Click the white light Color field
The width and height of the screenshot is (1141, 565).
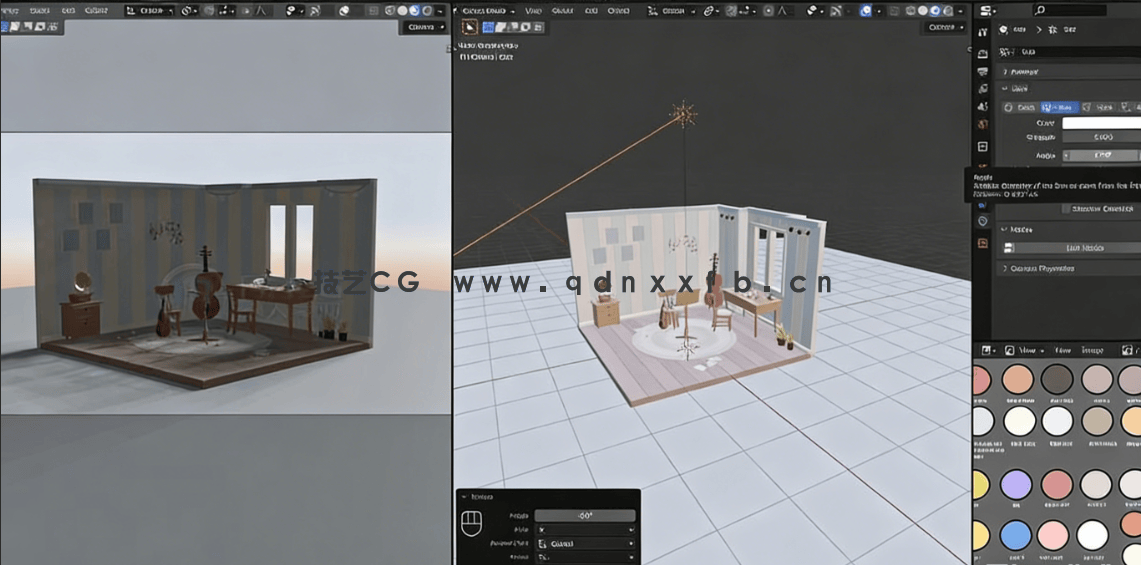(x=1102, y=123)
